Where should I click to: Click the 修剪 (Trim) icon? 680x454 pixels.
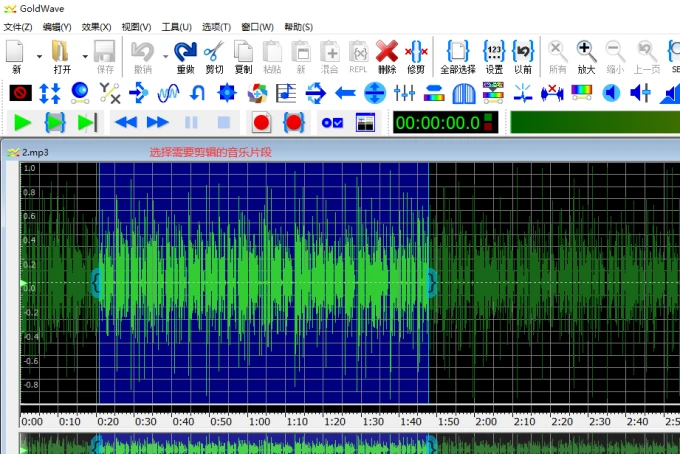(x=418, y=51)
